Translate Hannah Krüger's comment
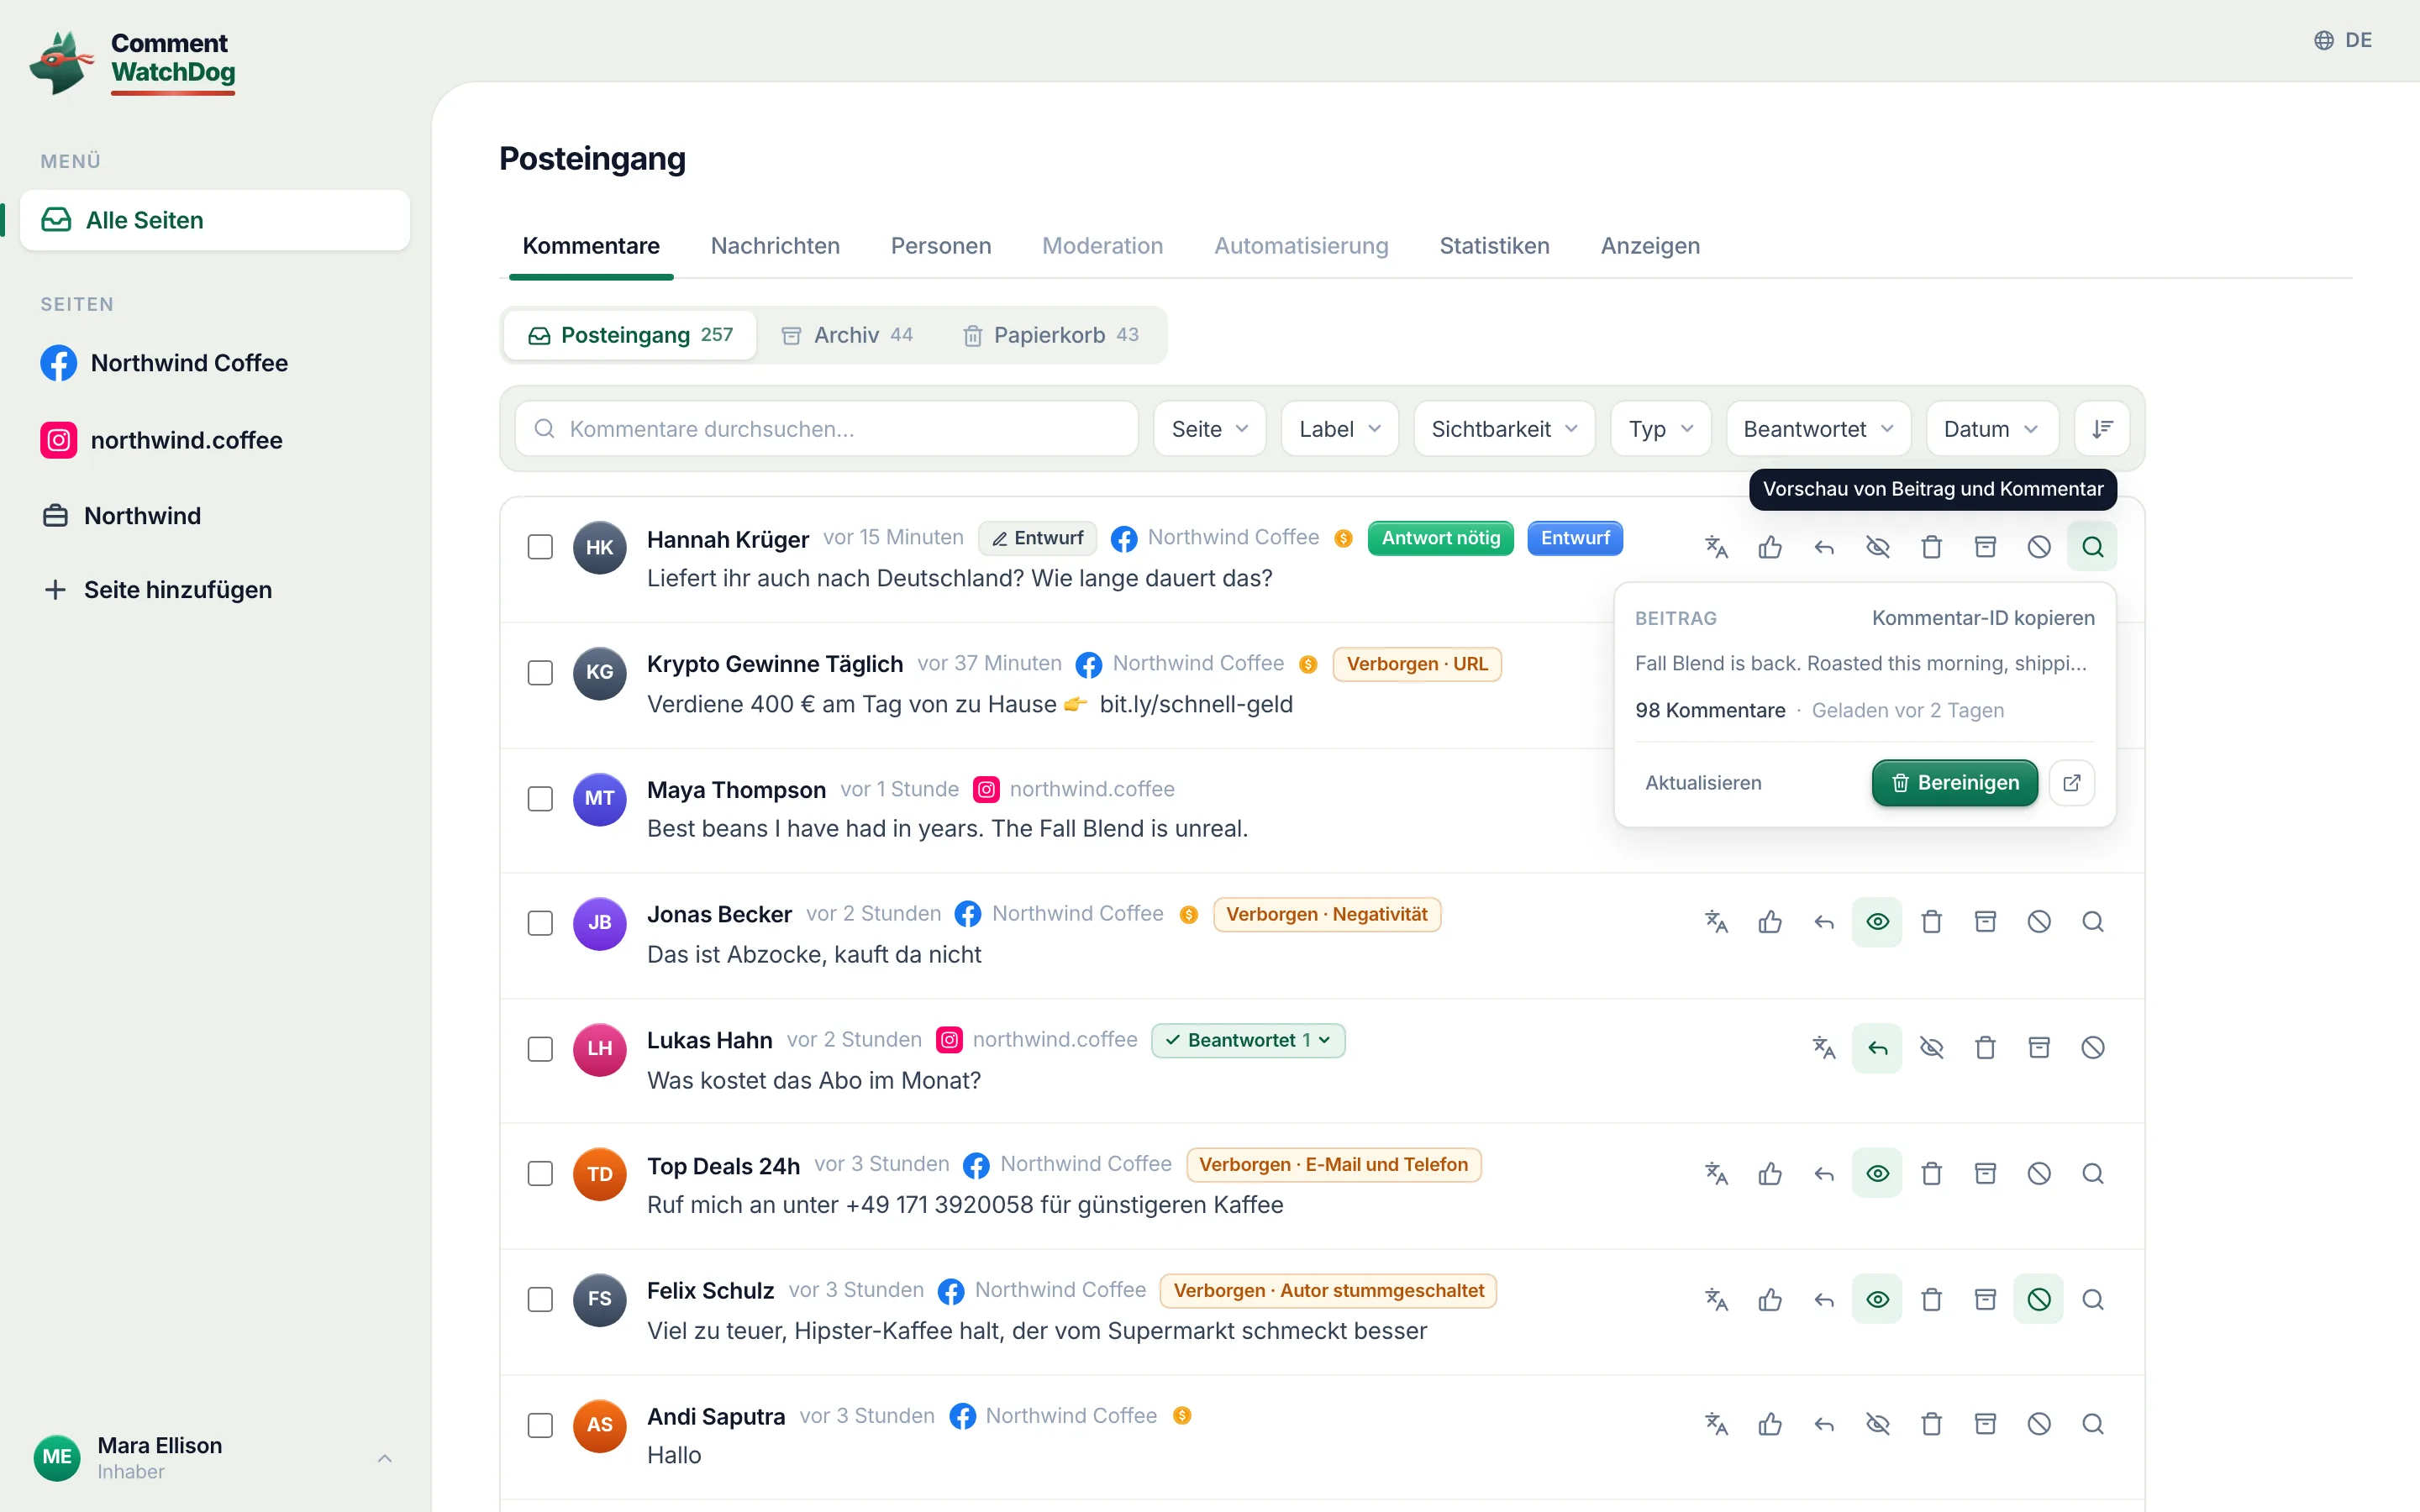 (1716, 547)
